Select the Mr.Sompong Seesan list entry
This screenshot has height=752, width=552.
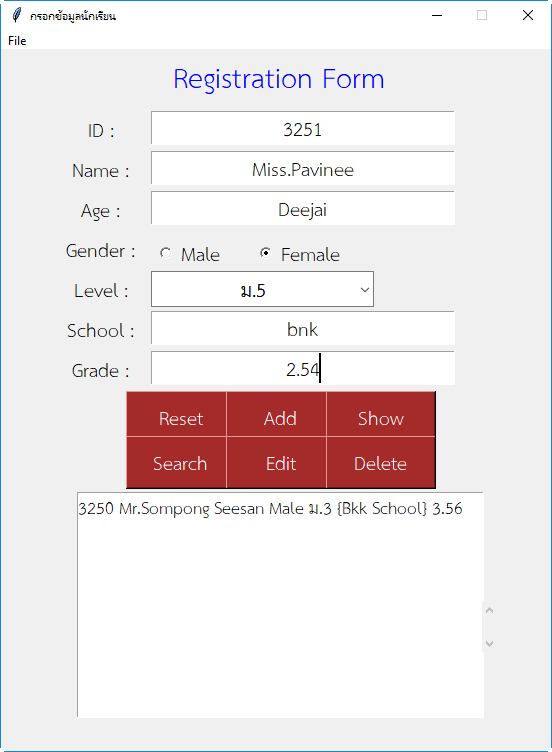click(270, 508)
